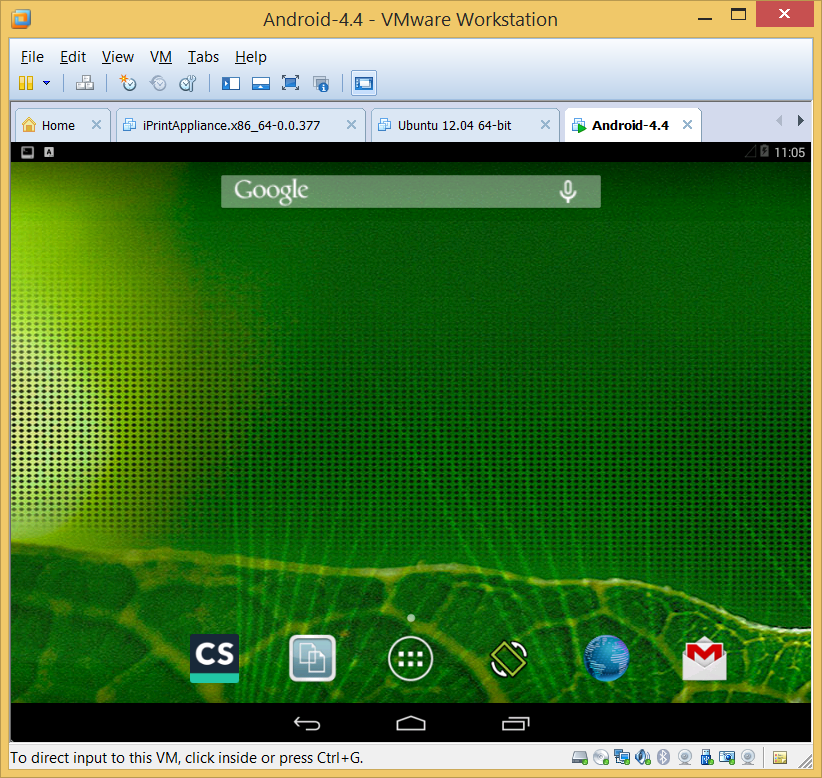Tap the terminal notification icon
The width and height of the screenshot is (822, 778).
[x=27, y=152]
